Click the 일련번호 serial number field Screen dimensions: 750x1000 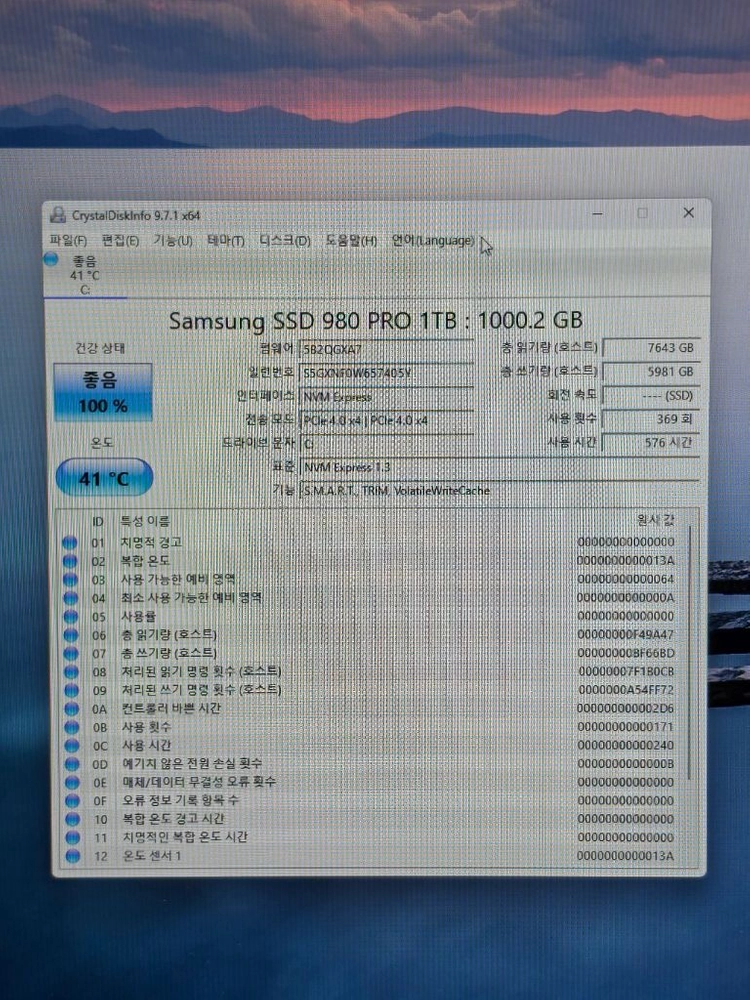pyautogui.click(x=386, y=373)
